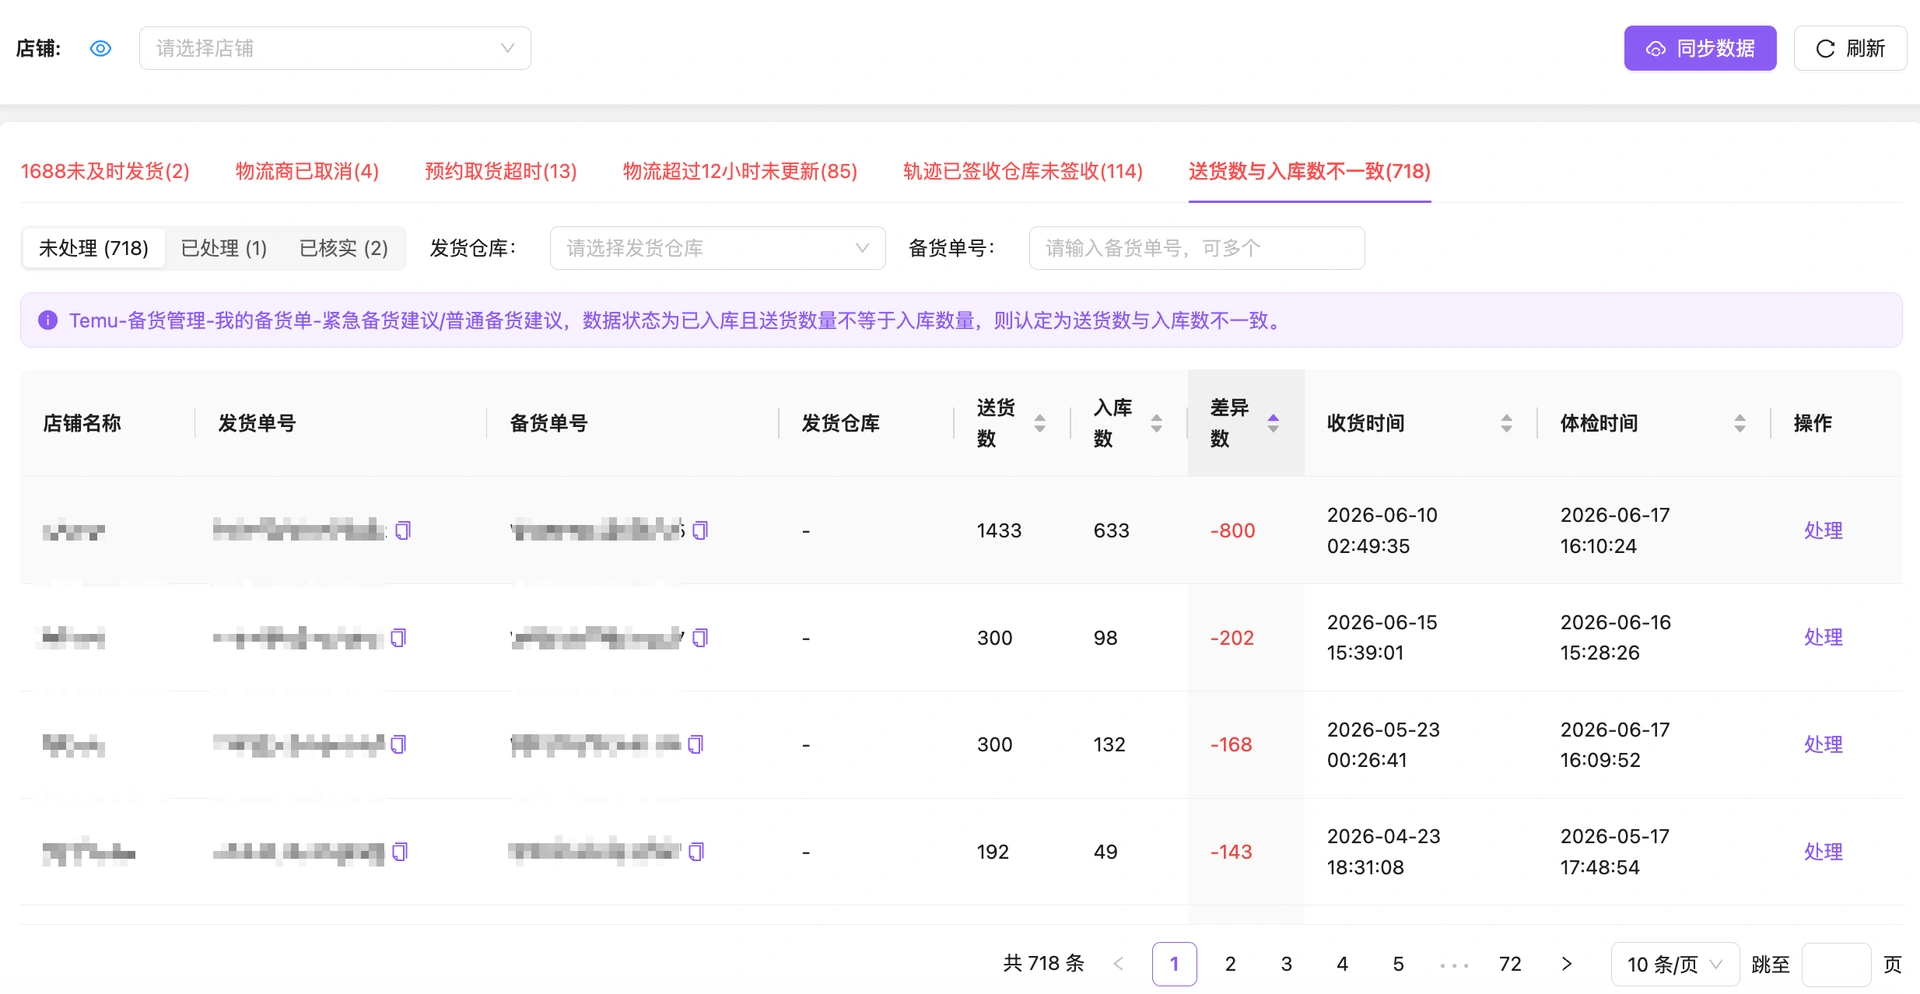Sort by 差异数 column

[x=1273, y=423]
